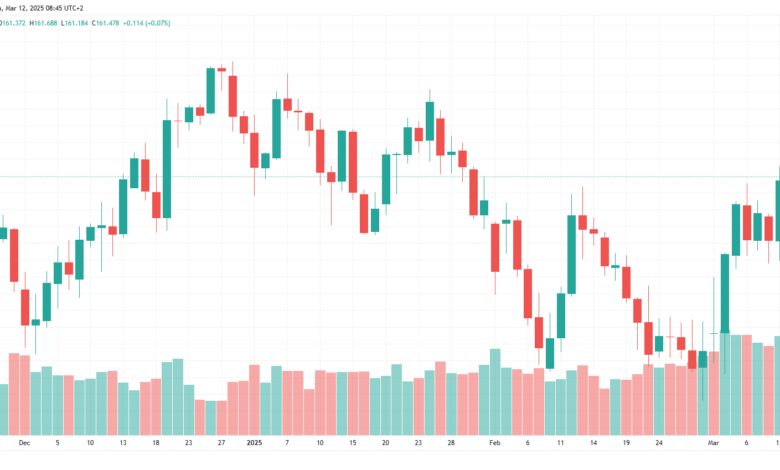Select the Feb label on time axis
This screenshot has height=470, width=780.
pos(494,443)
